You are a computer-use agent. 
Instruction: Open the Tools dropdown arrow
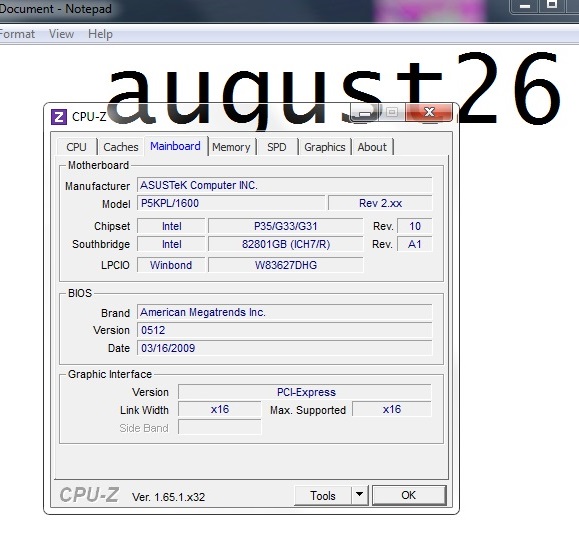pyautogui.click(x=359, y=495)
